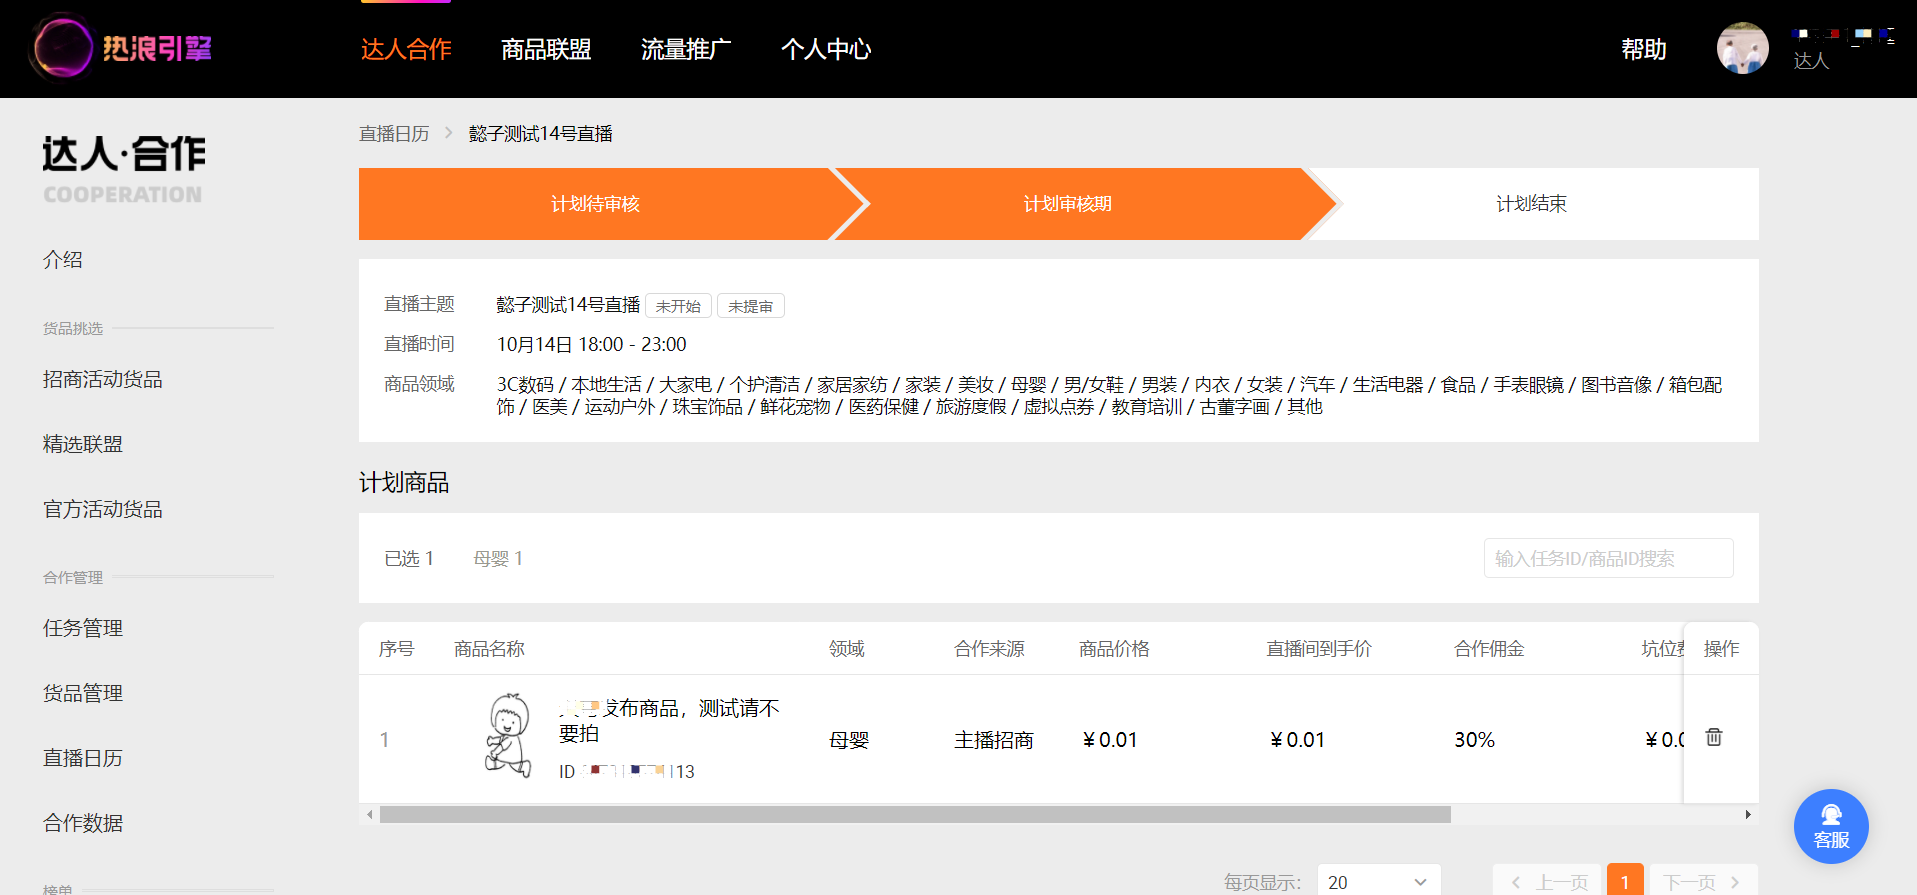The image size is (1917, 895).
Task: Click the horizontal table scrollbar thumb
Action: click(x=915, y=815)
